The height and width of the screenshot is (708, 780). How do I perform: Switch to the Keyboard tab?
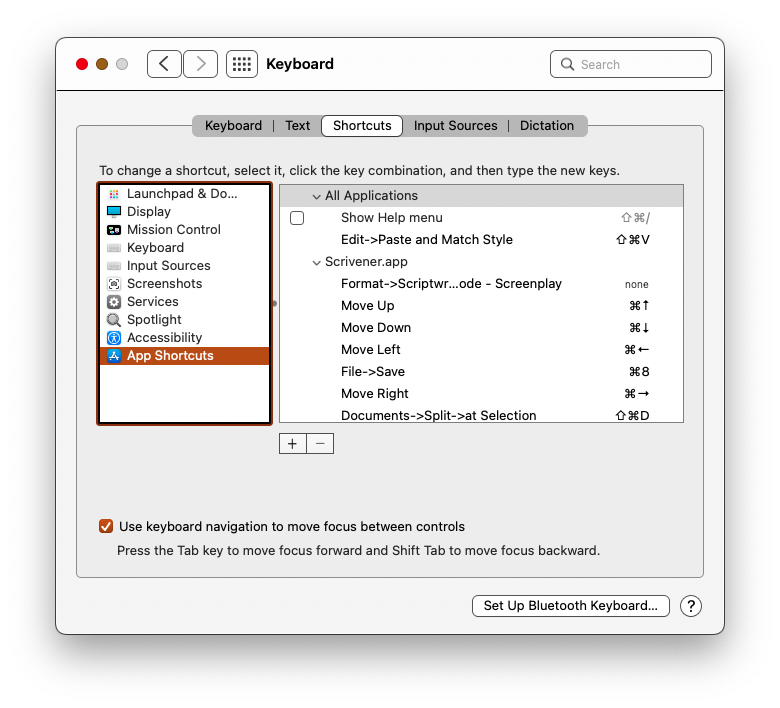click(x=233, y=125)
